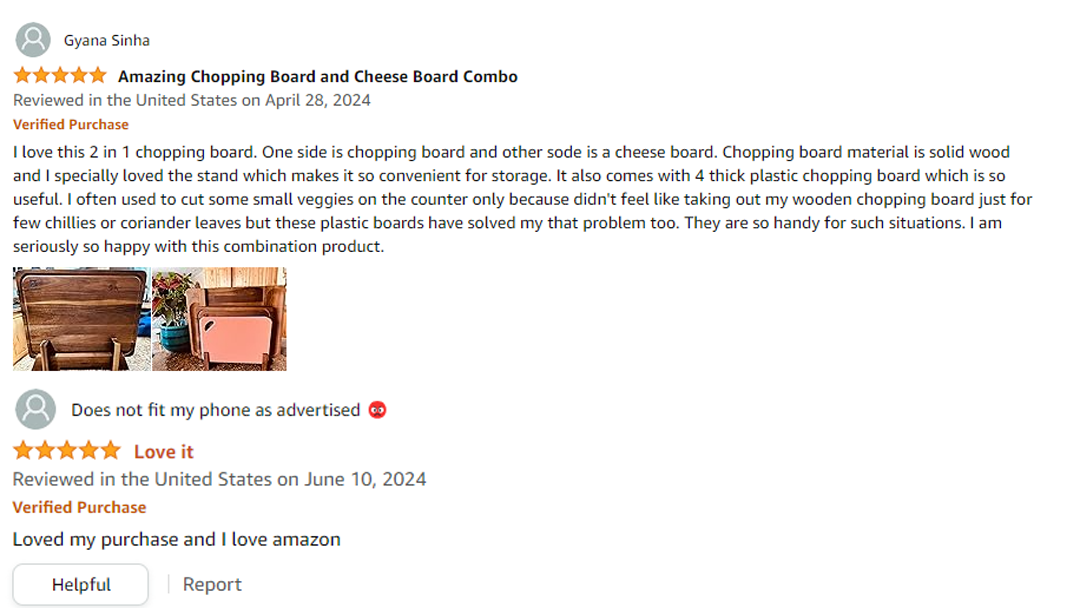This screenshot has height=608, width=1080.
Task: Open the 'Love it' review title
Action: [x=164, y=452]
